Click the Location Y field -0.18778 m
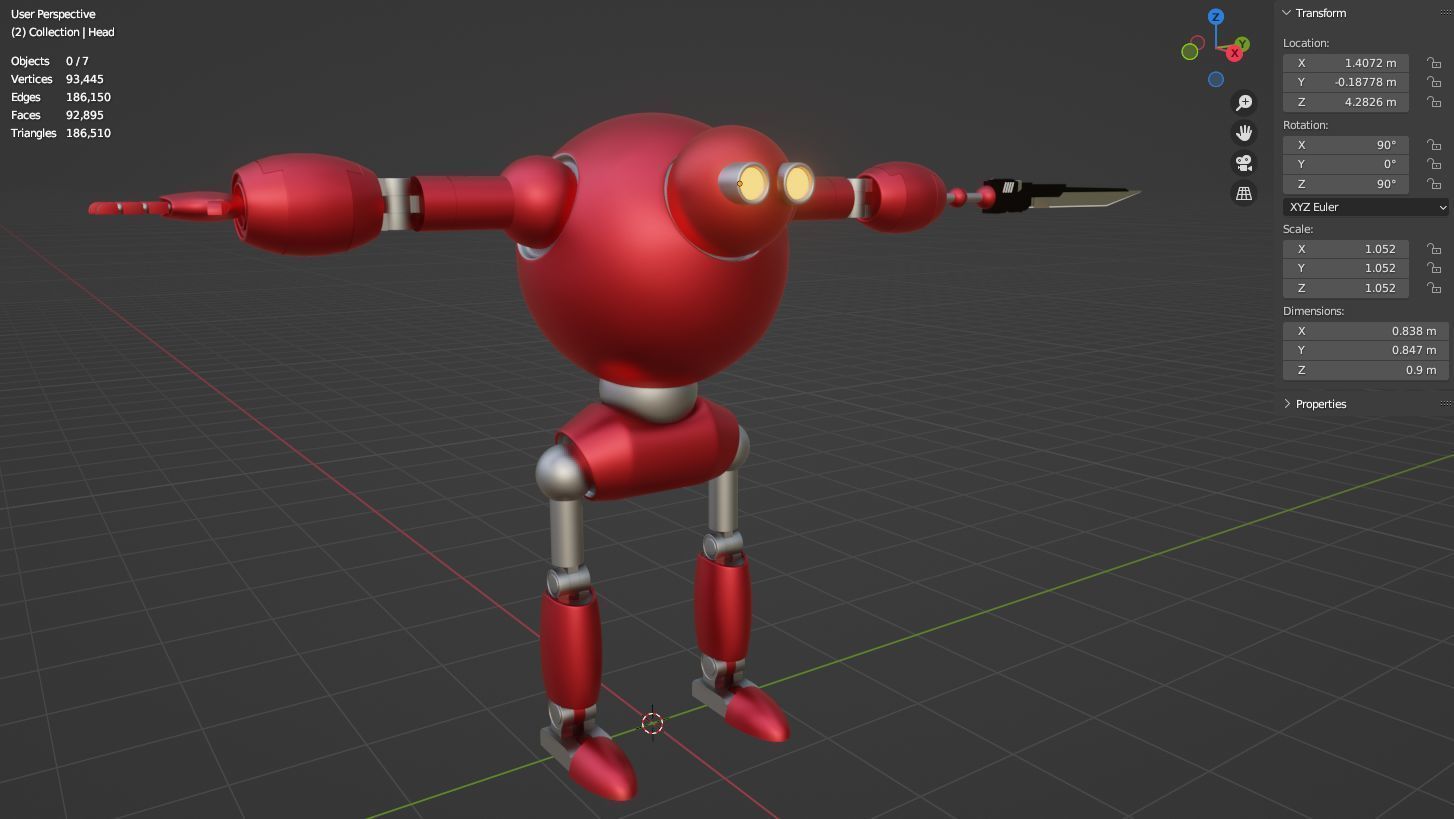This screenshot has height=819, width=1454. tap(1346, 82)
